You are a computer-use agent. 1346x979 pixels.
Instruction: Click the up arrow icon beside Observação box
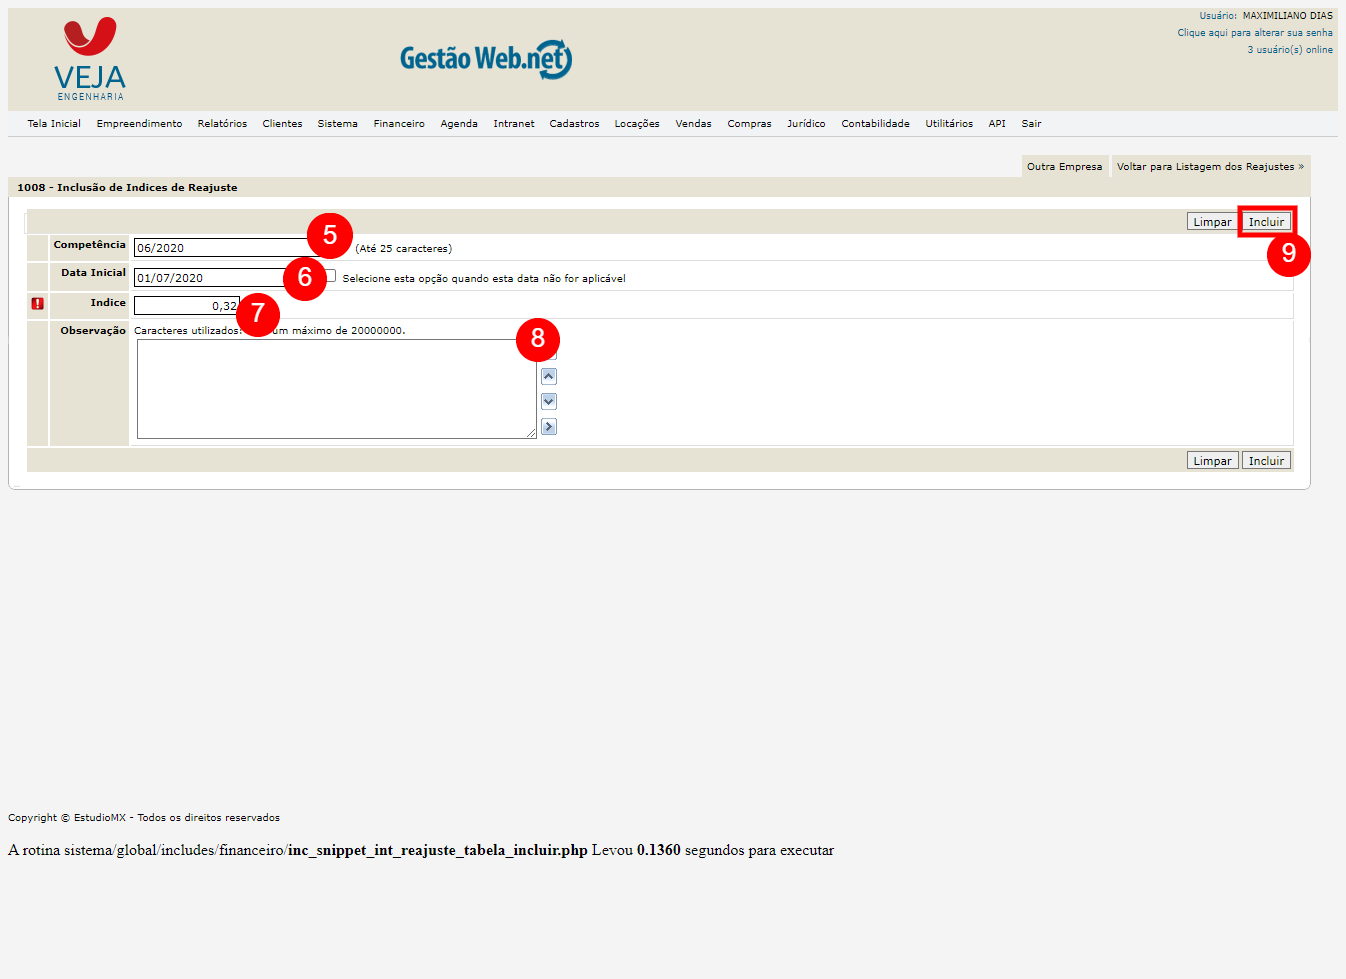coord(548,377)
